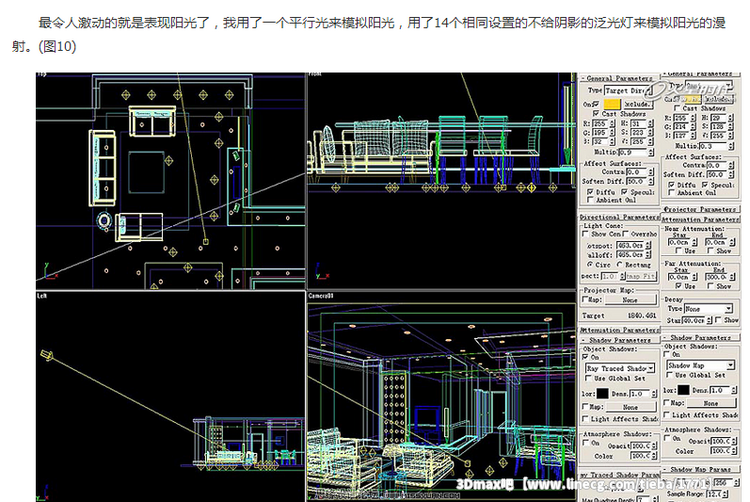Click shadow Map None button under Ray Traced

[630, 407]
